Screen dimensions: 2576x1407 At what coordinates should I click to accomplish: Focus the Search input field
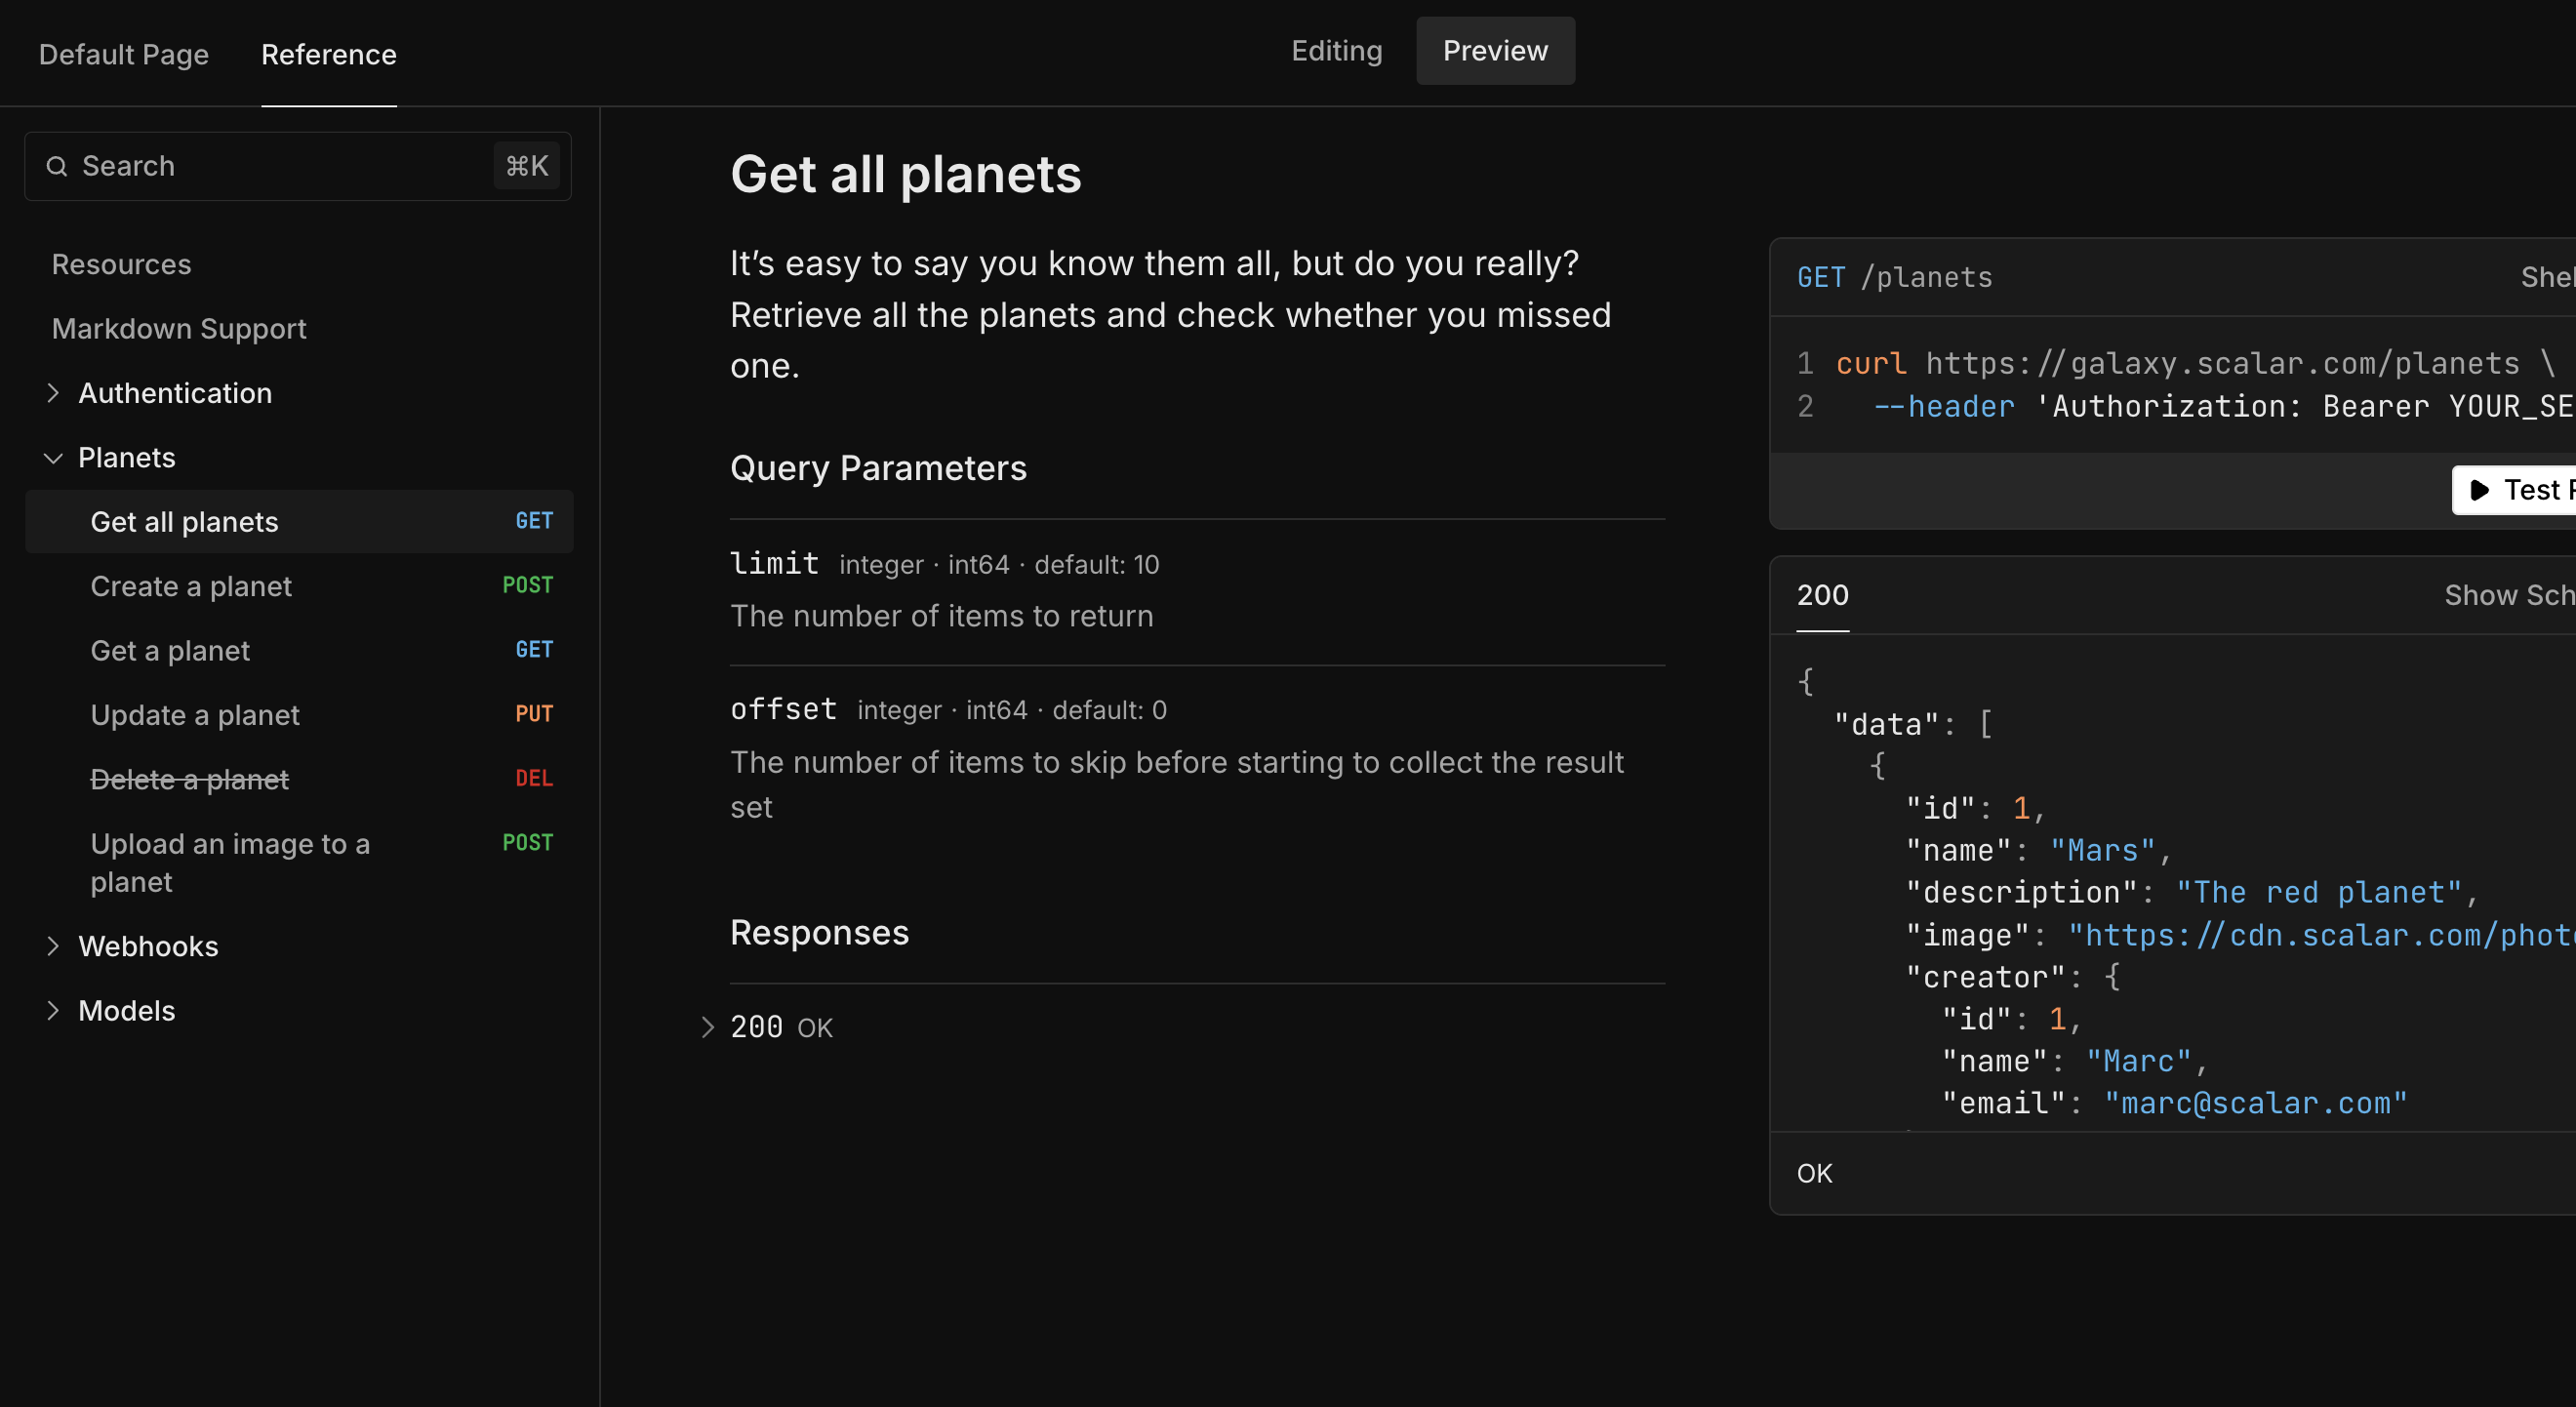[x=298, y=166]
